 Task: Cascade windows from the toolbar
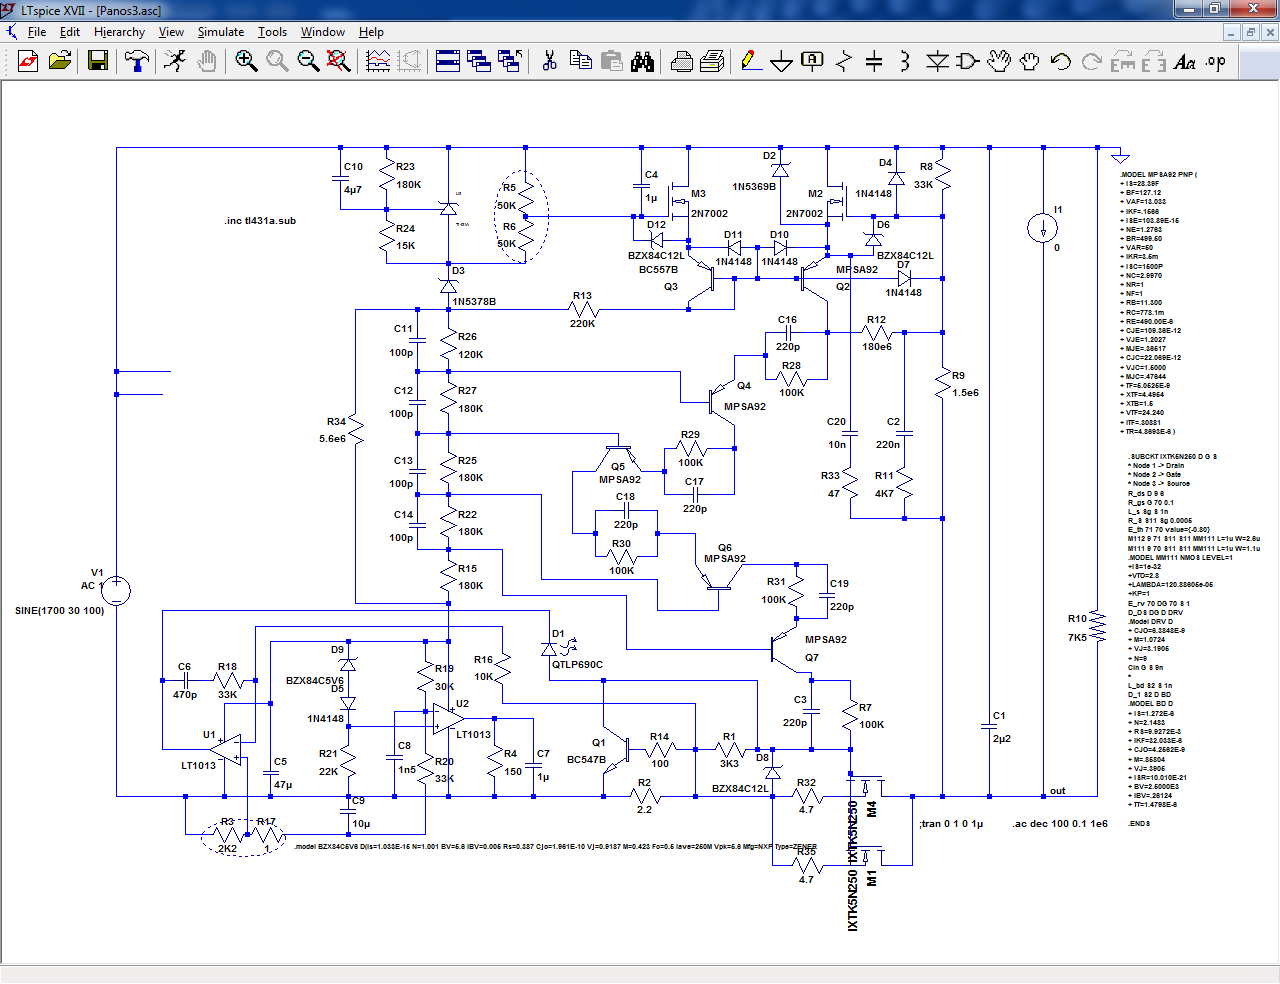[479, 62]
